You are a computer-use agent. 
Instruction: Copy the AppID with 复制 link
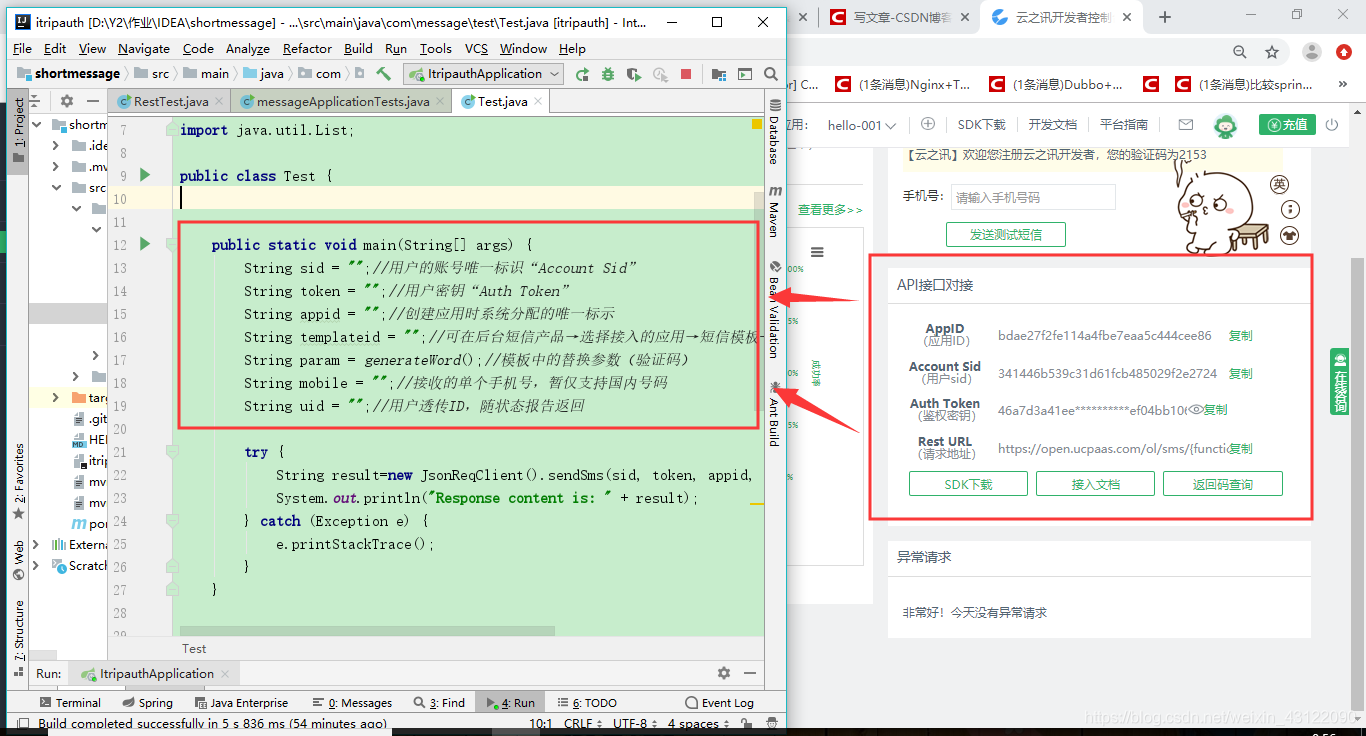(x=1240, y=336)
